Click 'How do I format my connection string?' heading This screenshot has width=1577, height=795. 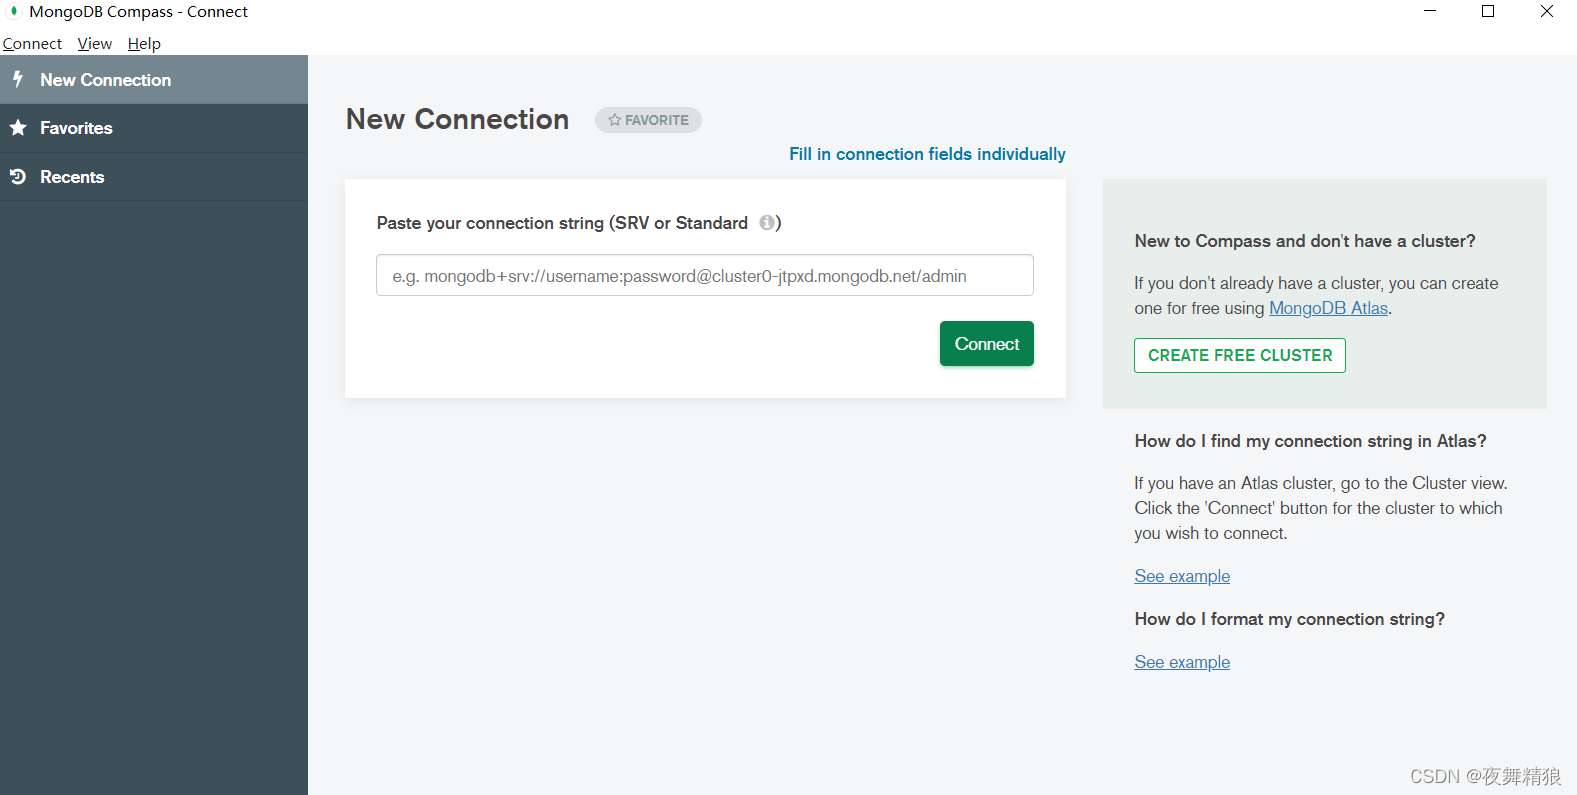[x=1289, y=619]
